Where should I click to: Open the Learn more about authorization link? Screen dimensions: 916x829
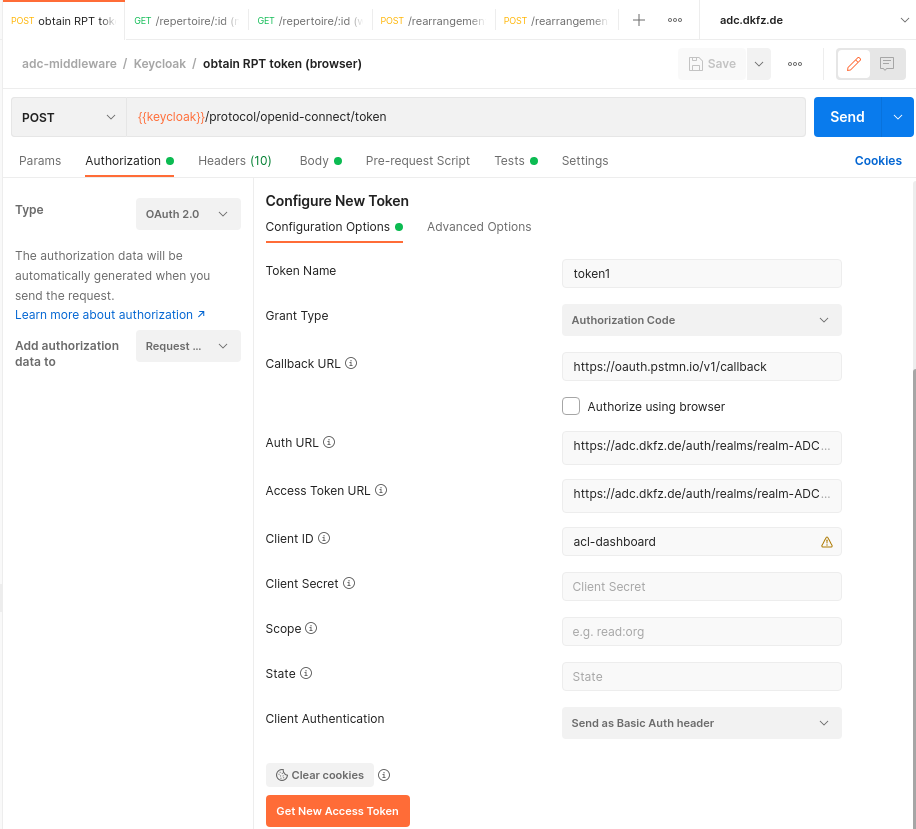coord(104,314)
